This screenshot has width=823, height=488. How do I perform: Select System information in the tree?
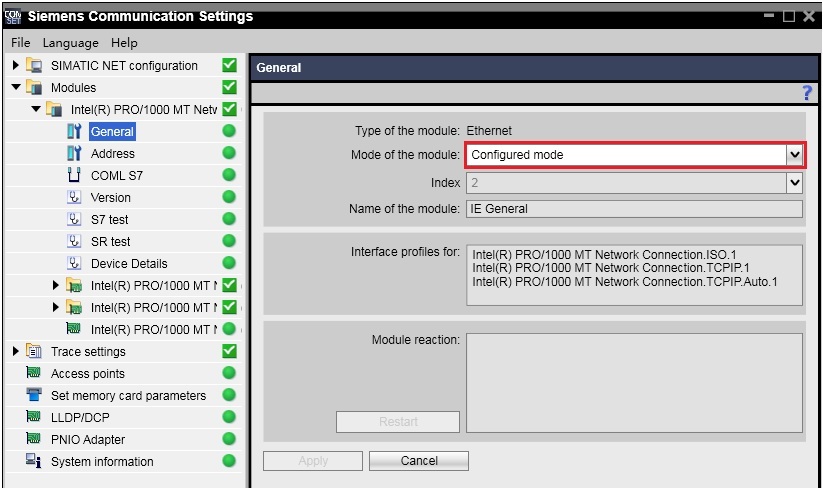point(102,462)
